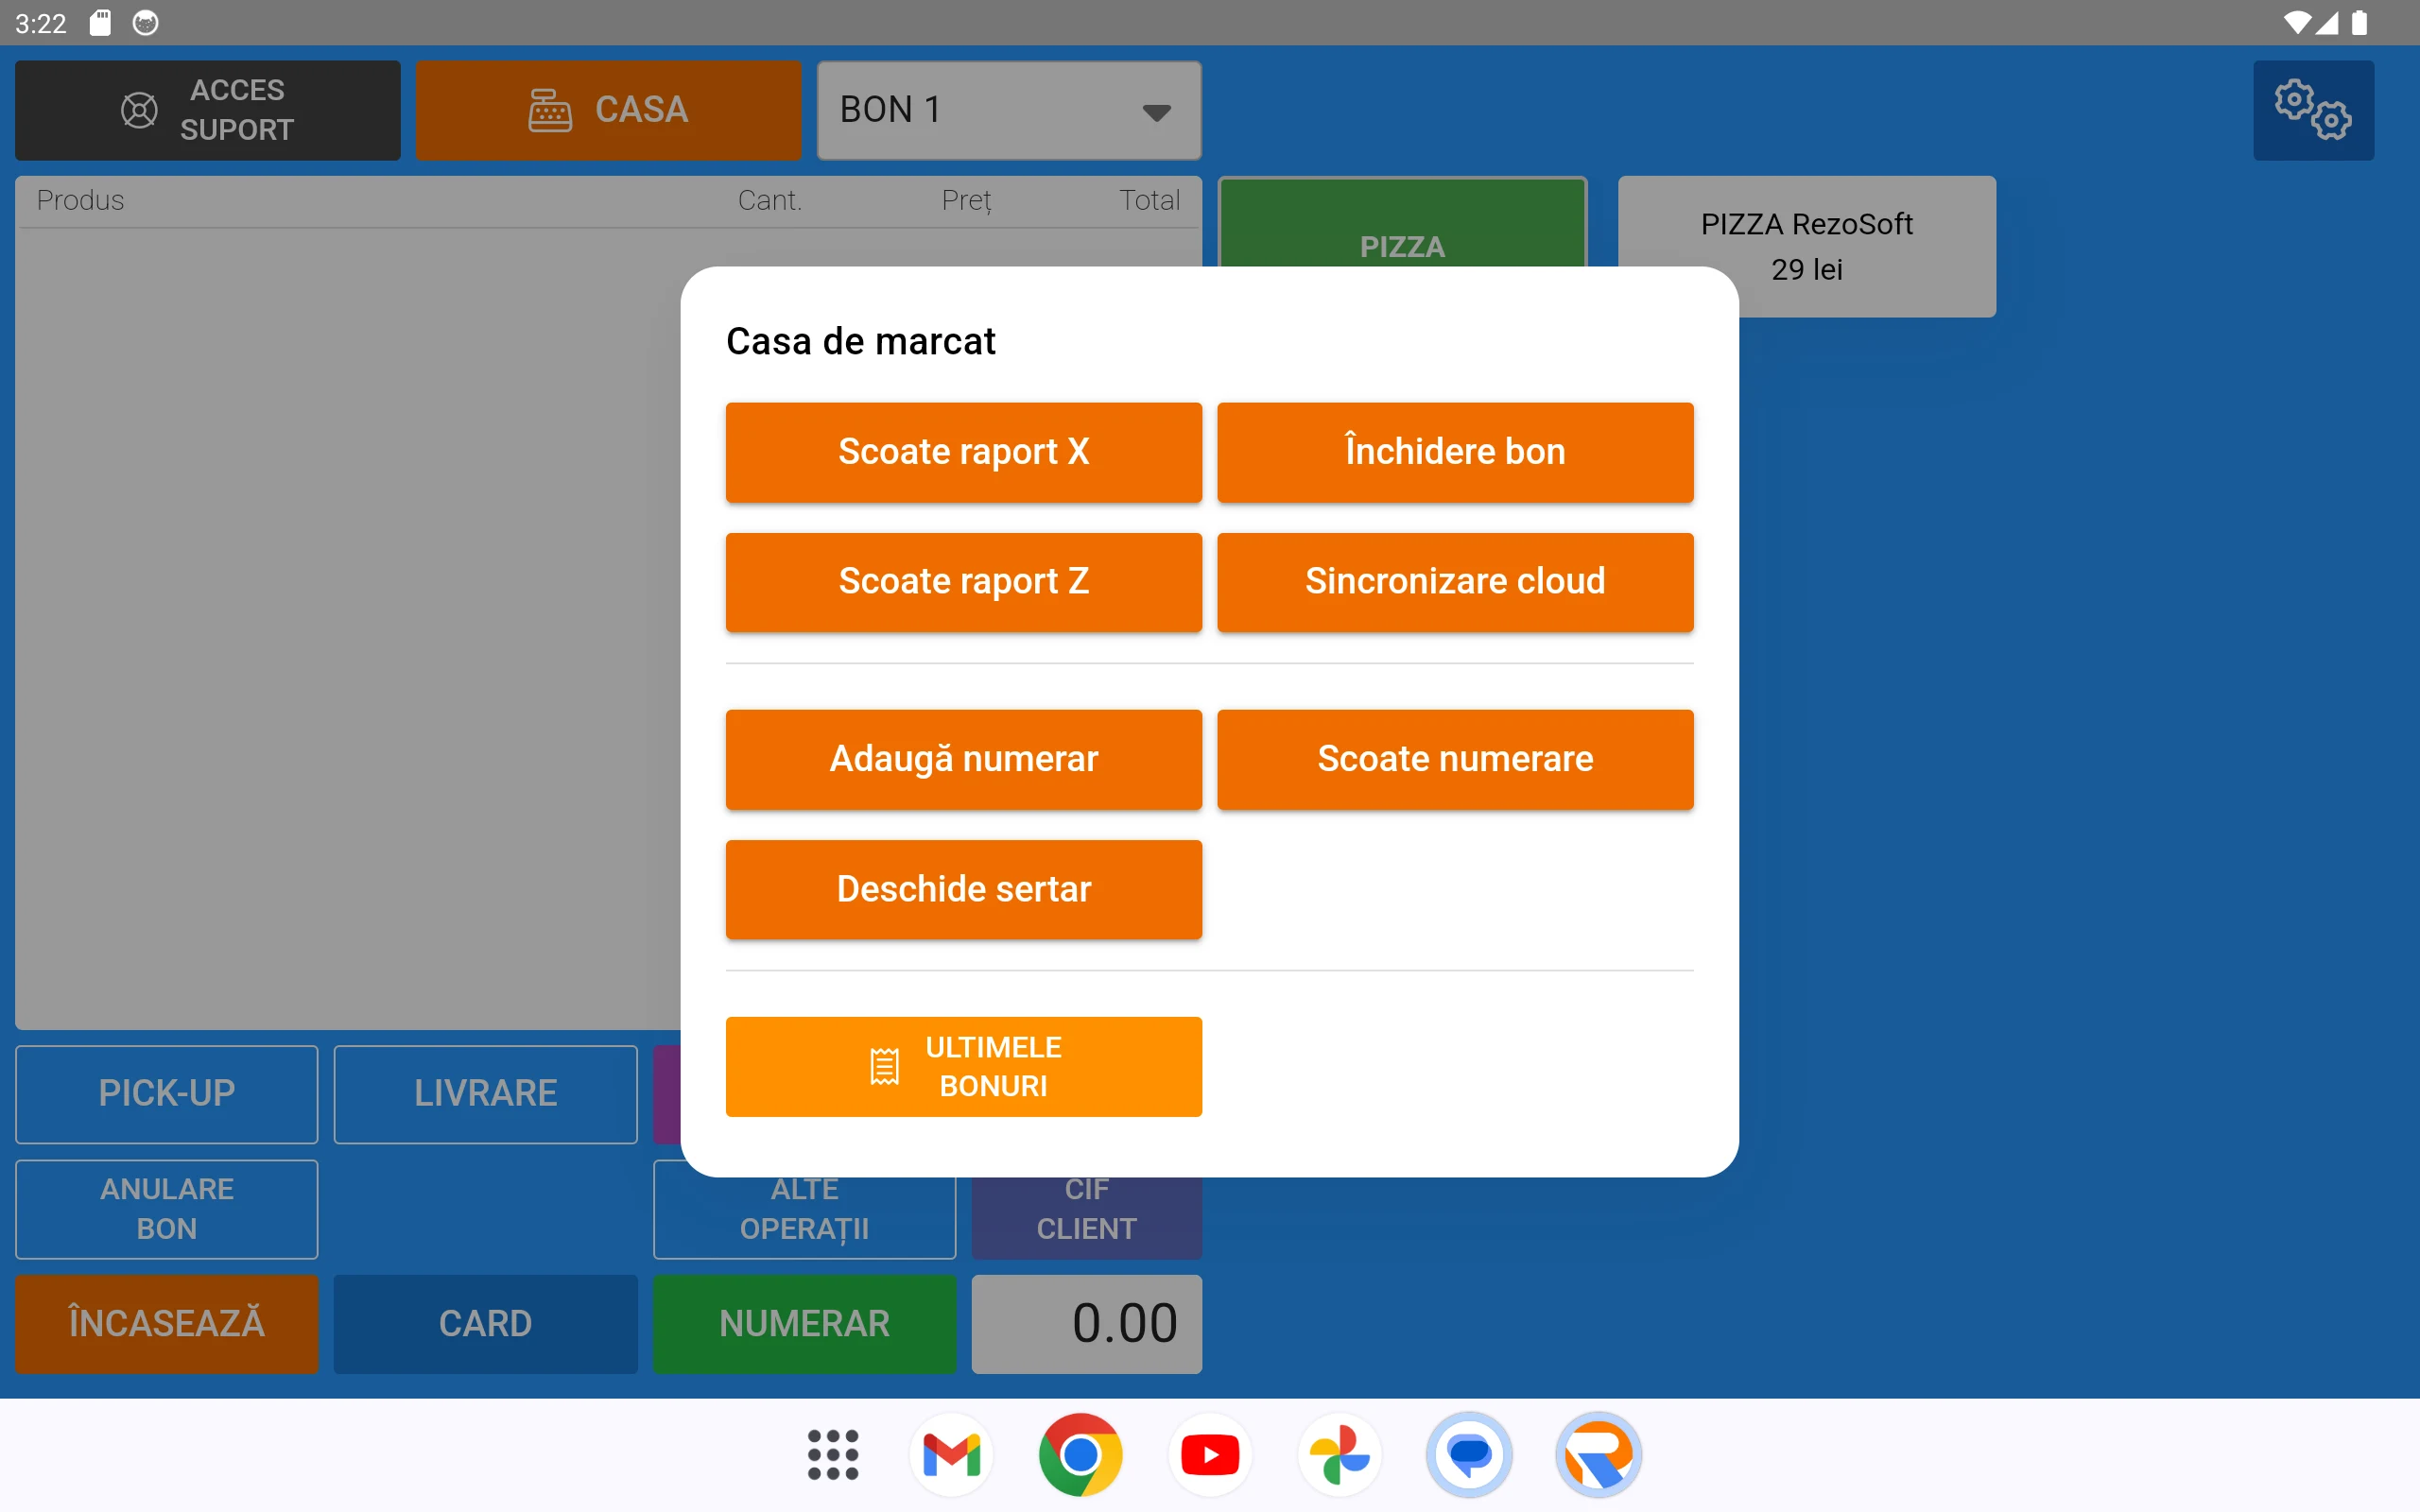Pay with CARD button

[485, 1324]
